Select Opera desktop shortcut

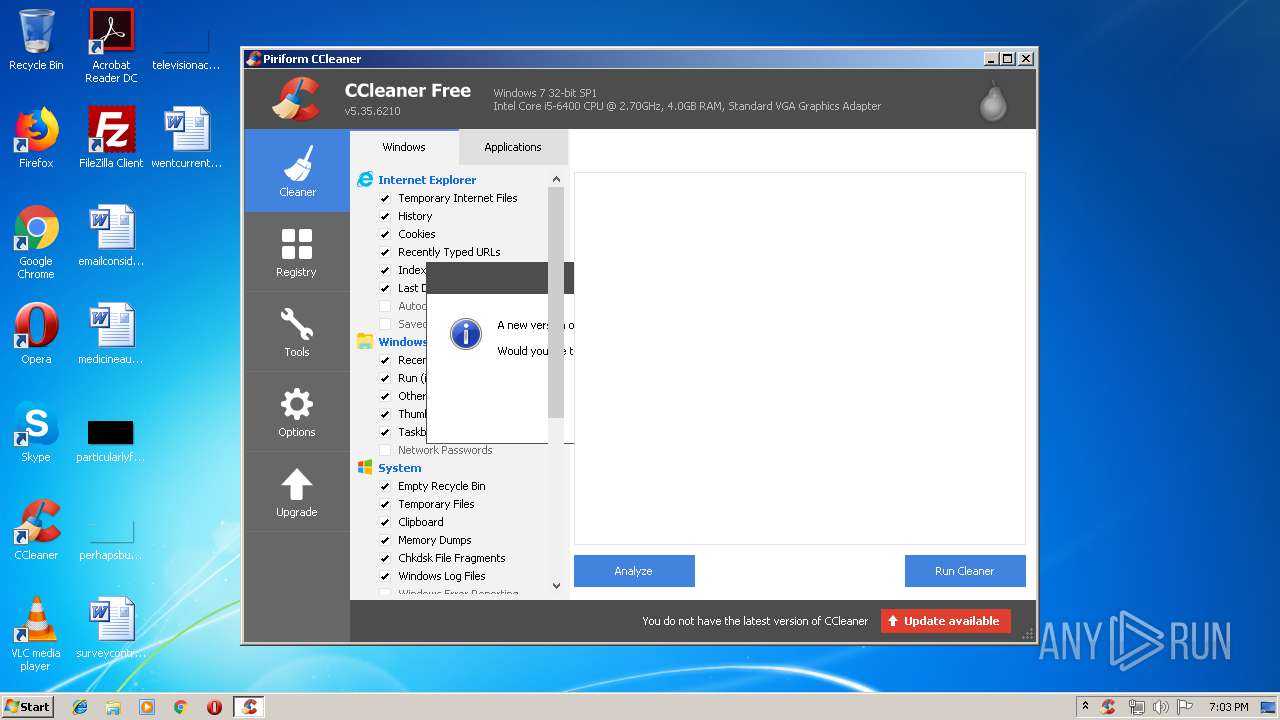pyautogui.click(x=36, y=334)
